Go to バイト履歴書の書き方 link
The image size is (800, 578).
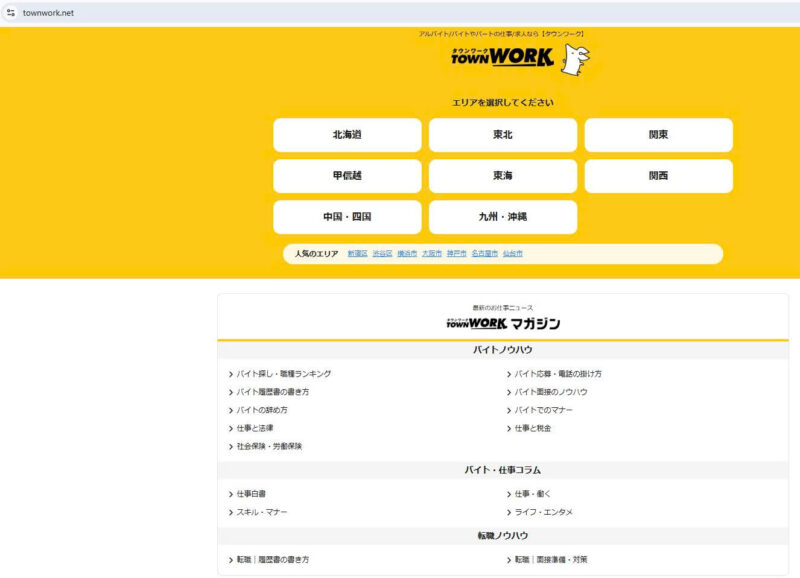coord(273,392)
